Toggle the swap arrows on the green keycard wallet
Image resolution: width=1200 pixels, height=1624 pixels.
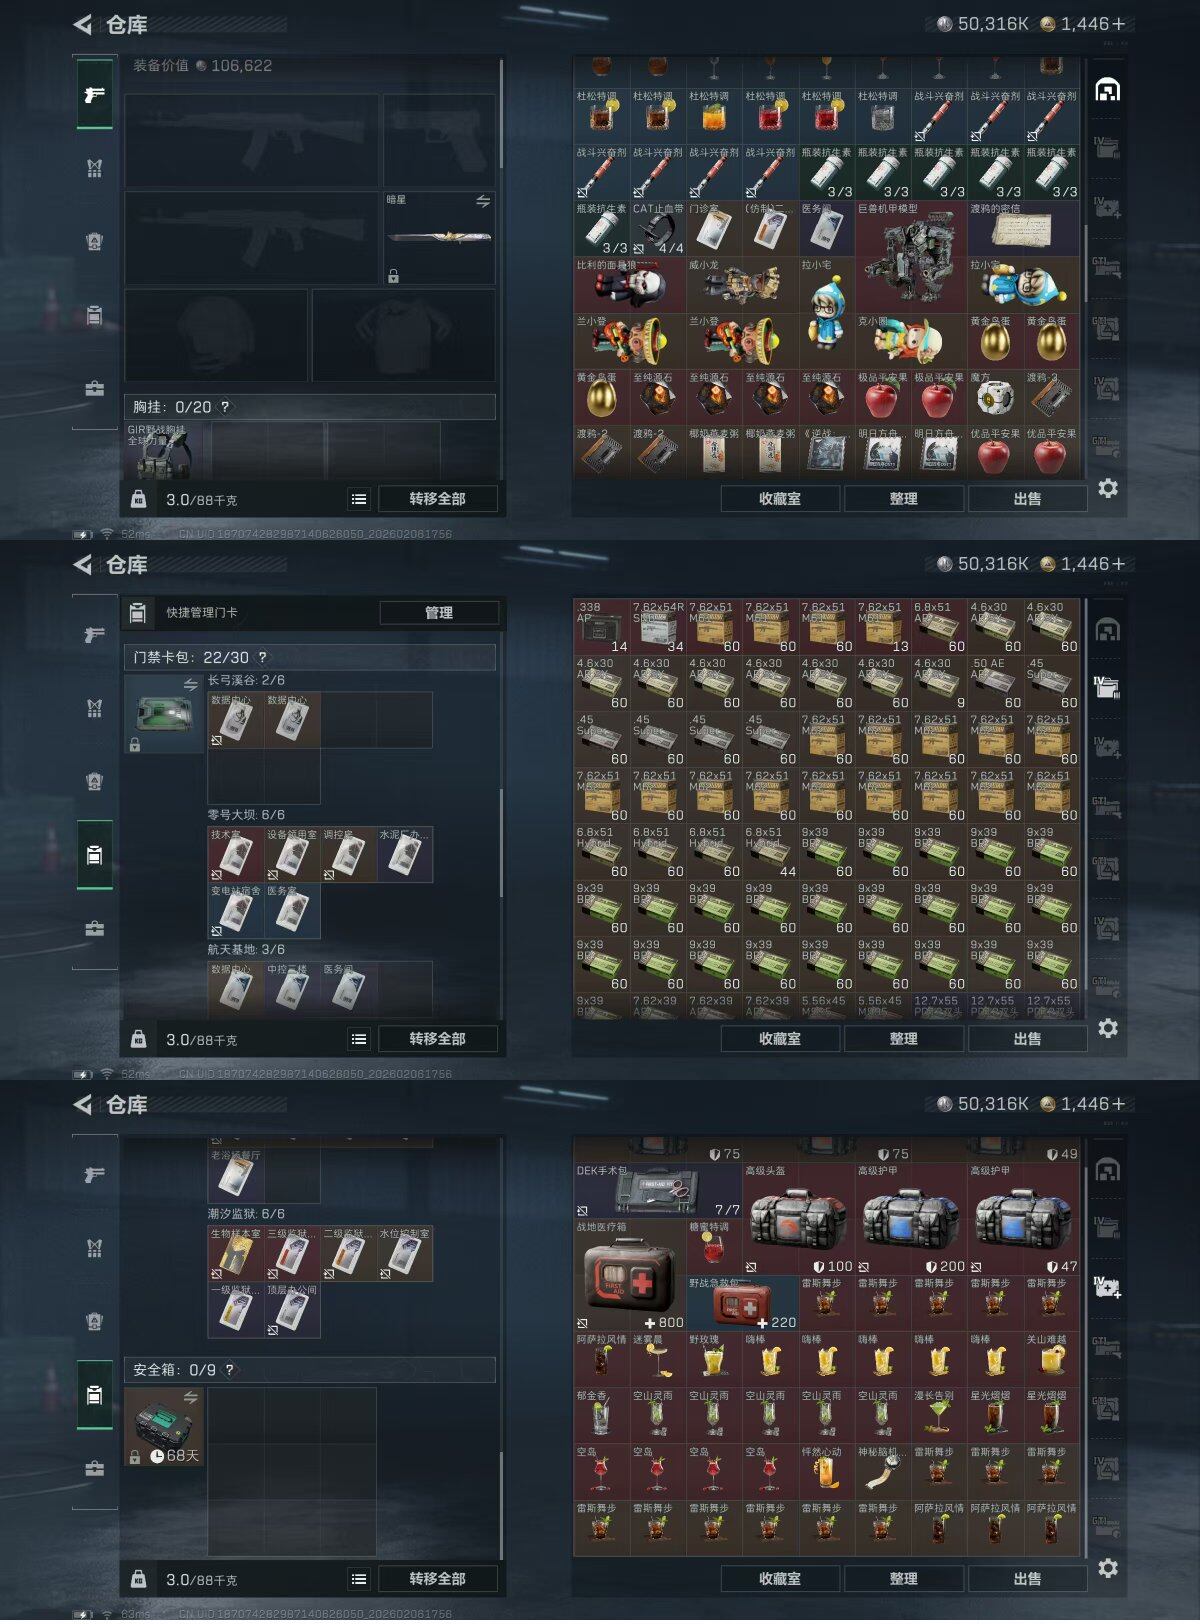coord(190,685)
